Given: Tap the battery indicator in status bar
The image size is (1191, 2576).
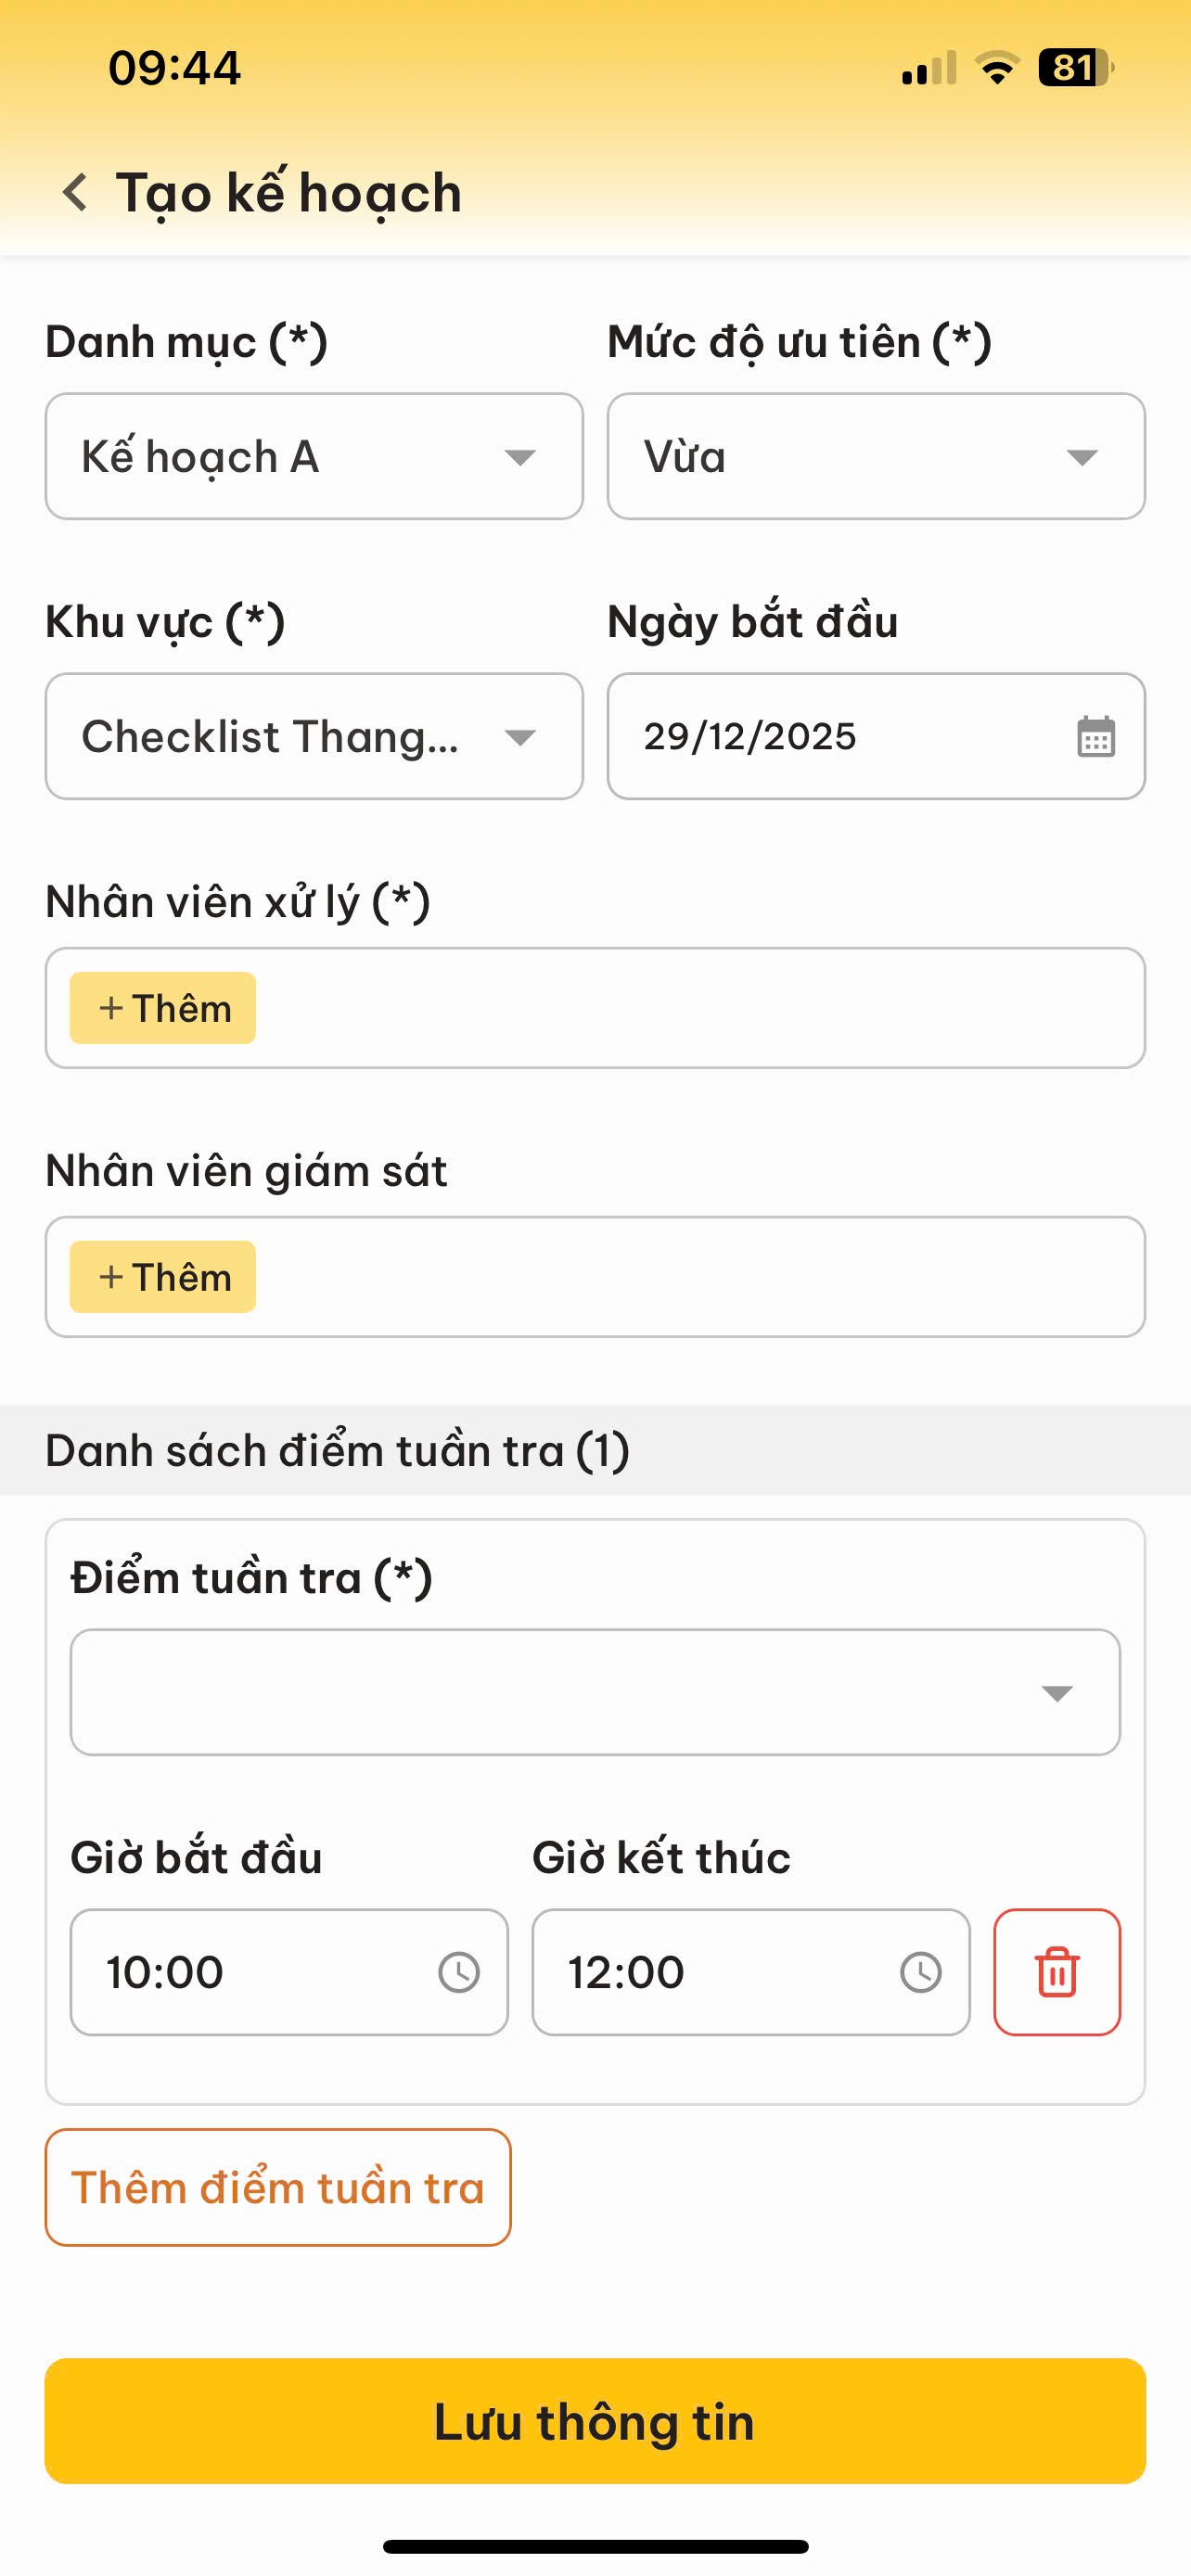Looking at the screenshot, I should click(1076, 68).
